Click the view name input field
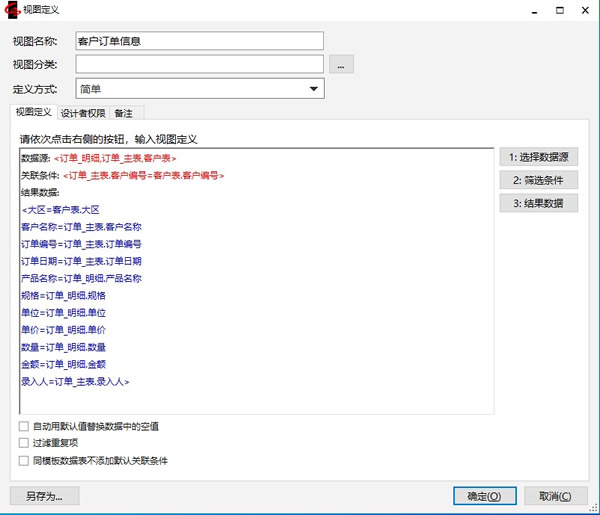The image size is (600, 515). pos(199,41)
